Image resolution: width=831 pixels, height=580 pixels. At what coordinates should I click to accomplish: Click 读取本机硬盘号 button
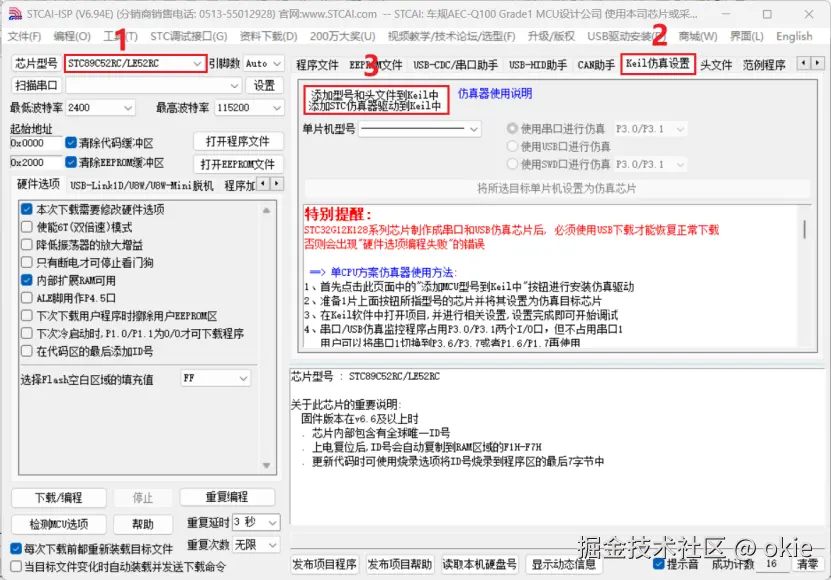480,564
